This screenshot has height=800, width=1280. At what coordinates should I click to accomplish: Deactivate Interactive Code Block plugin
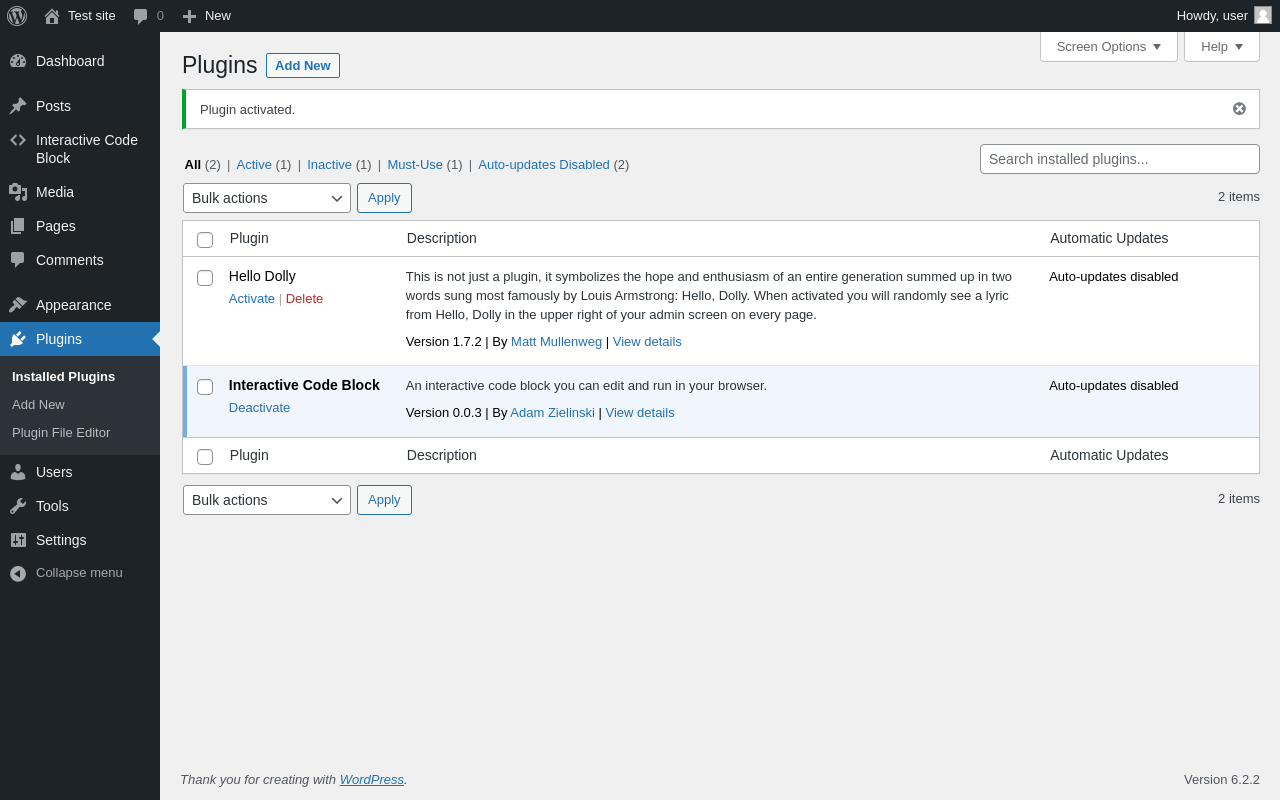(259, 408)
